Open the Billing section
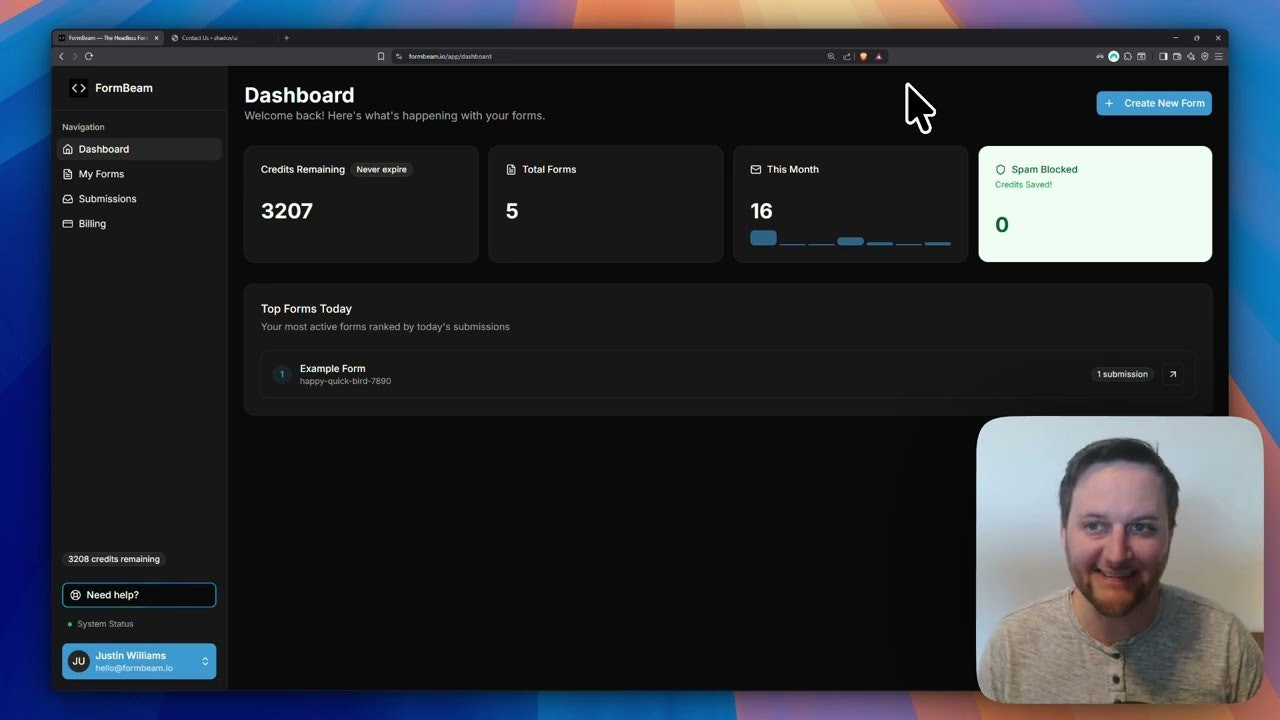This screenshot has height=720, width=1280. click(139, 224)
